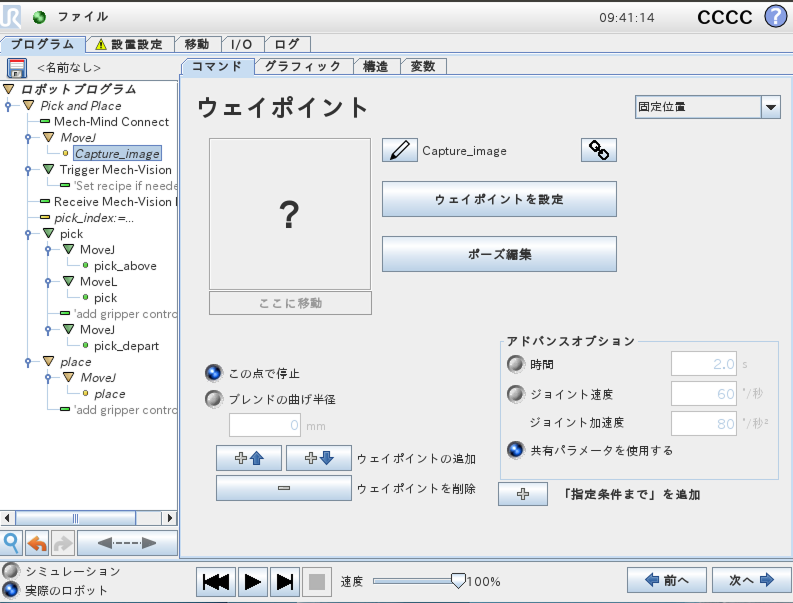Screen dimensions: 793x603
Task: Click warning icon on installation tab
Action: coord(101,45)
